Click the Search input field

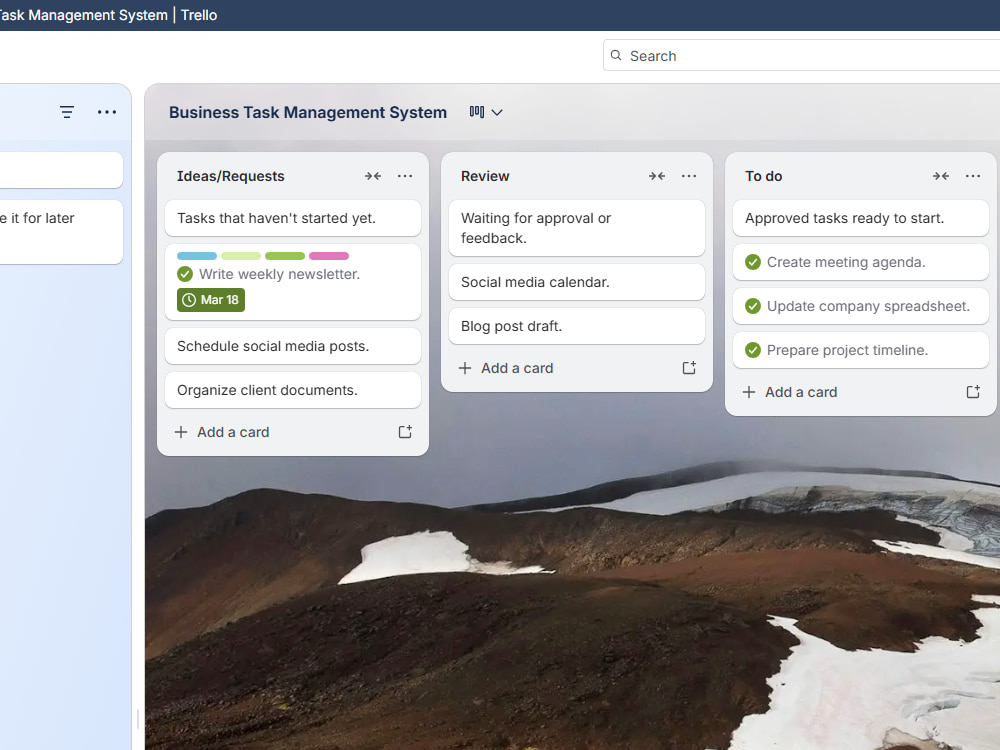tap(802, 55)
